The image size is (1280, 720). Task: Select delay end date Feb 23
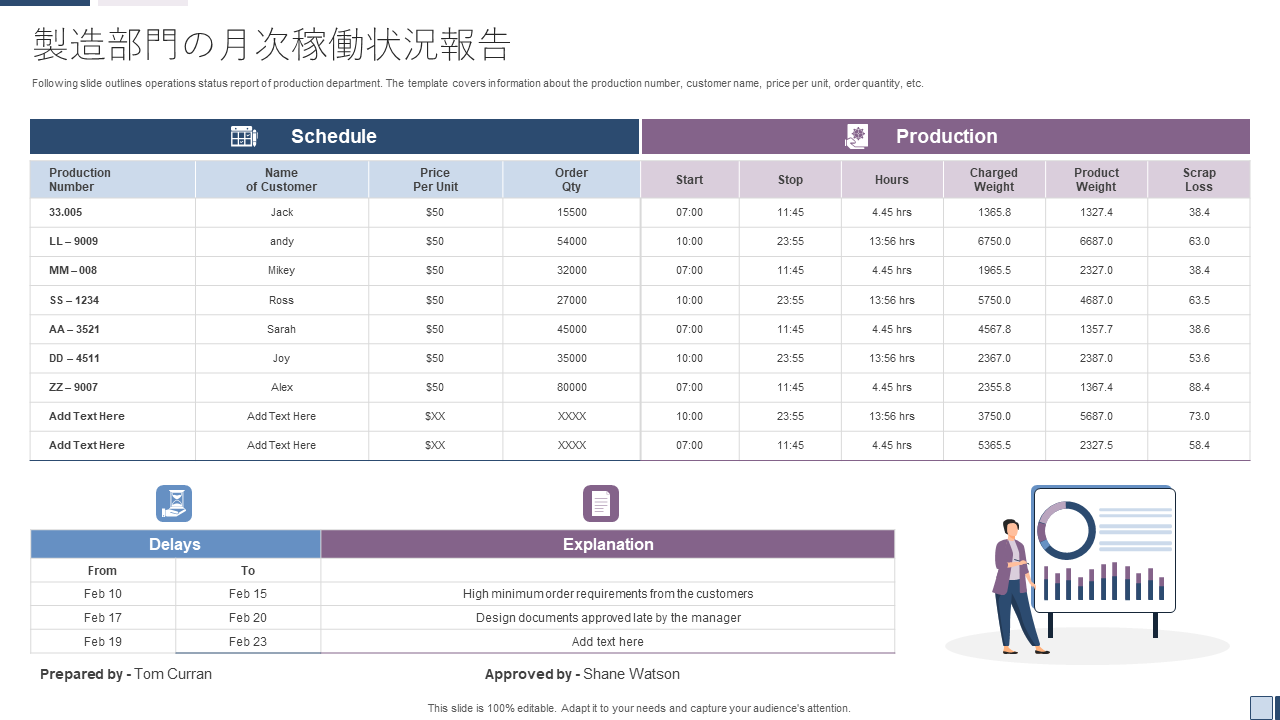click(248, 642)
